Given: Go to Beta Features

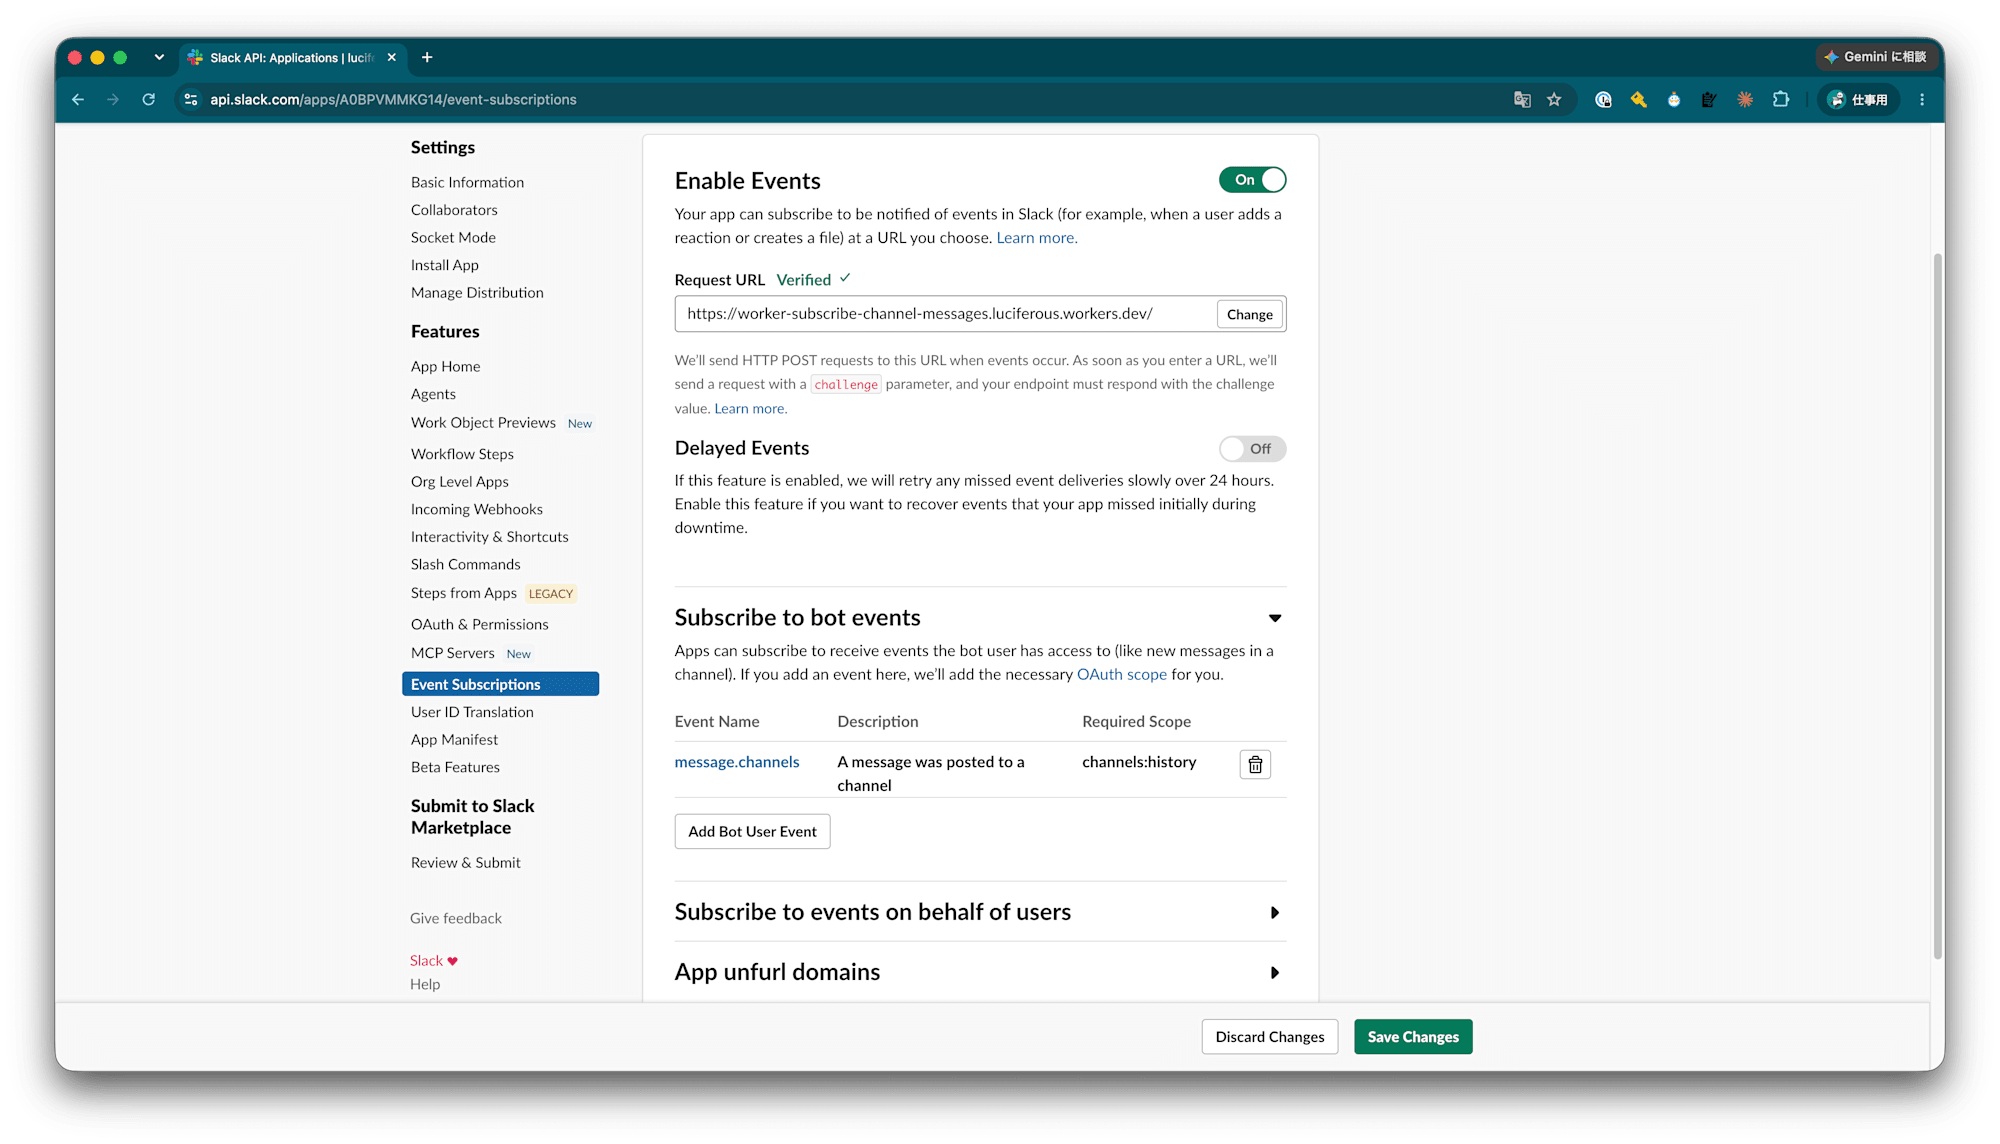Looking at the screenshot, I should 455,768.
